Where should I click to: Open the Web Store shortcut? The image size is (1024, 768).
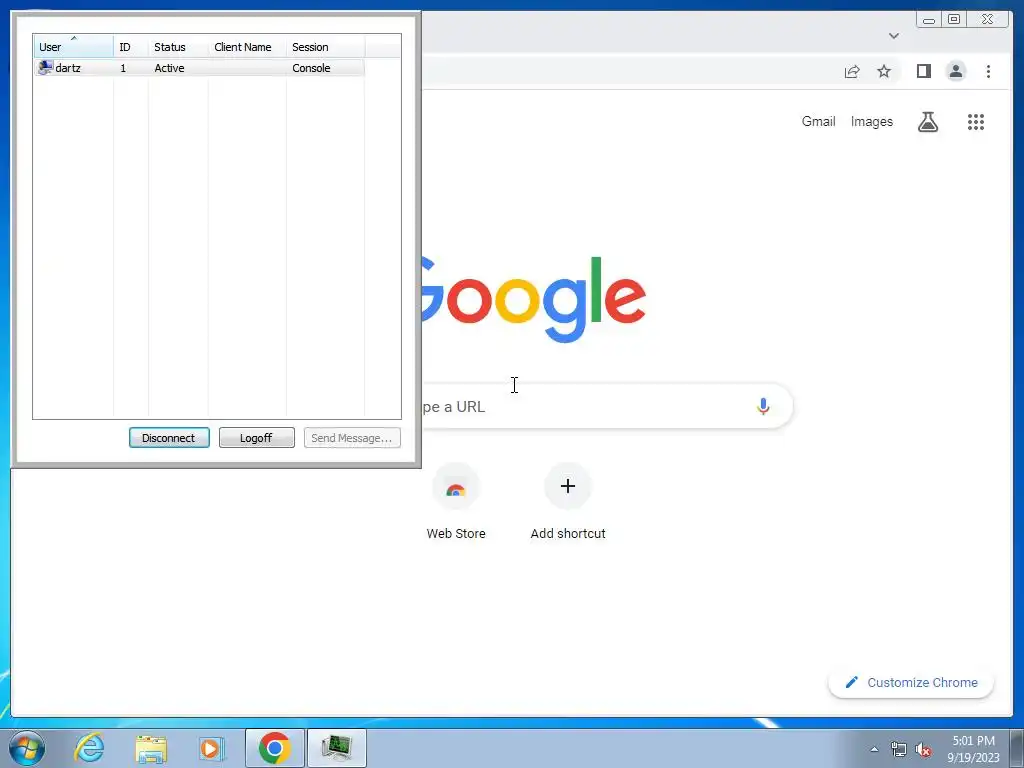[456, 502]
